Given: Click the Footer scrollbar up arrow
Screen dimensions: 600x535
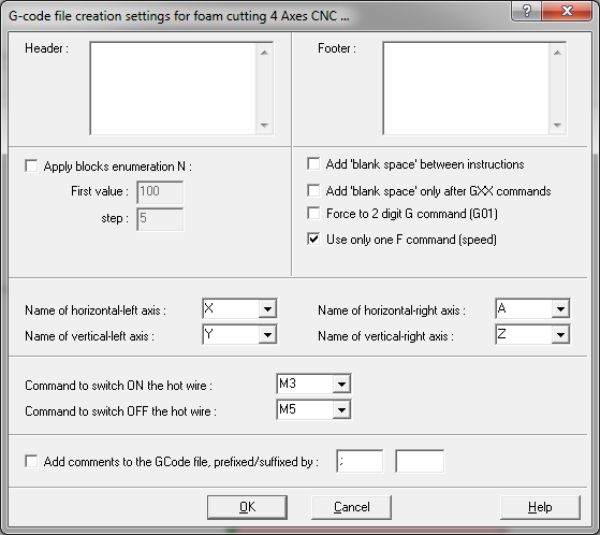Looking at the screenshot, I should pyautogui.click(x=557, y=53).
